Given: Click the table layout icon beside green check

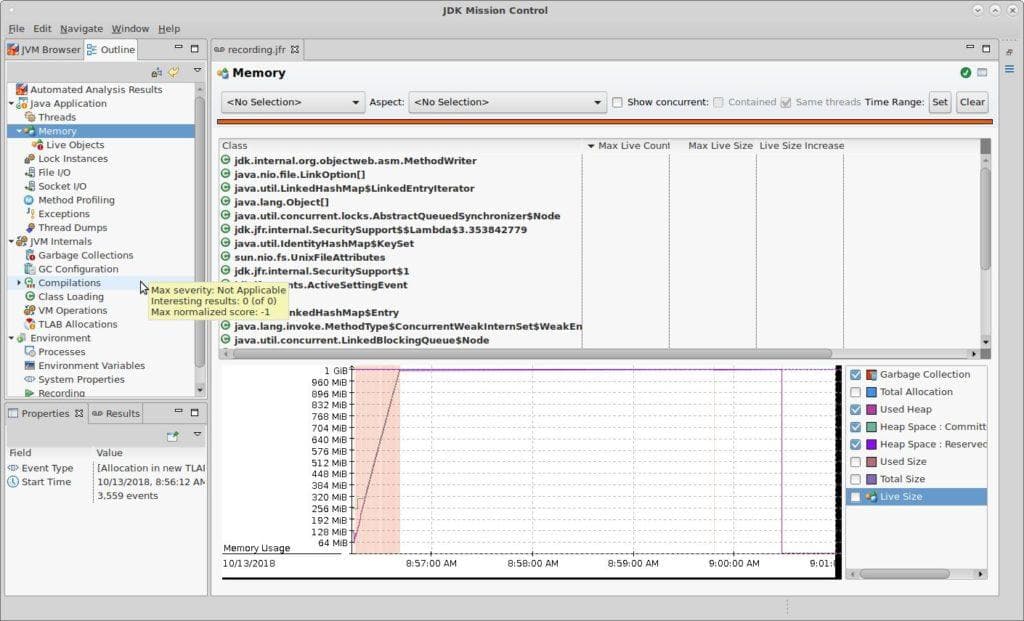Looking at the screenshot, I should (982, 72).
